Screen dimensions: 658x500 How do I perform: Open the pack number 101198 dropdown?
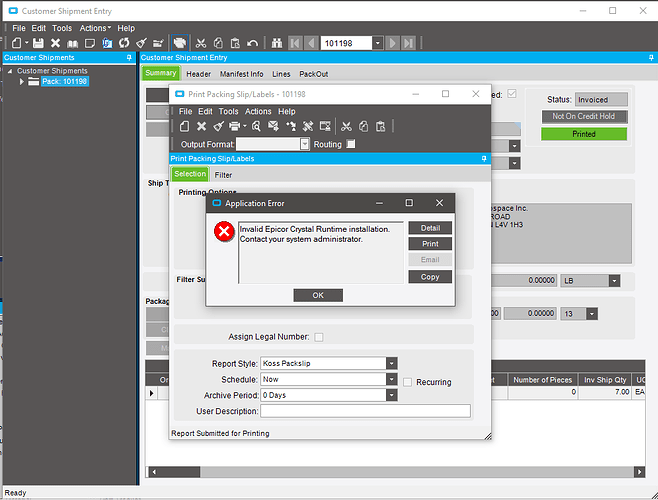click(x=378, y=43)
